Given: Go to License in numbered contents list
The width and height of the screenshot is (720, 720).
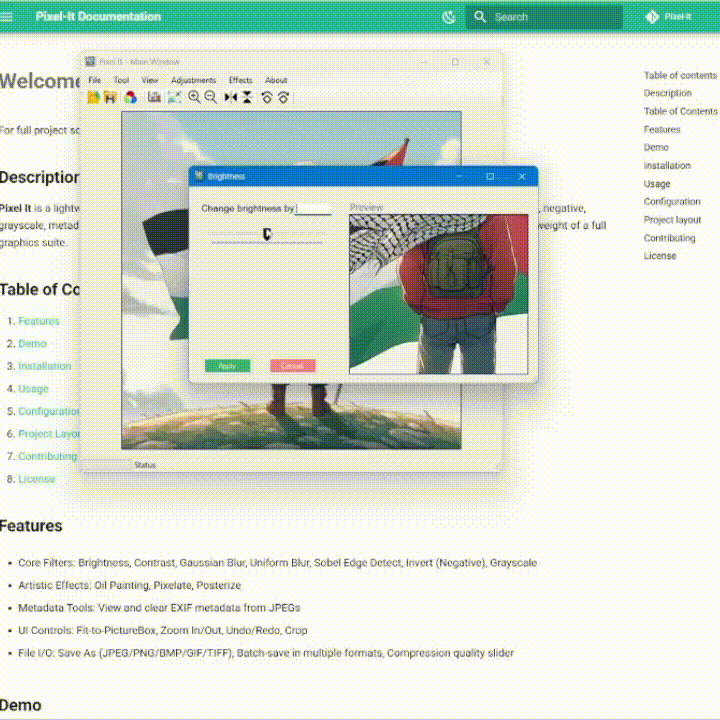Looking at the screenshot, I should point(37,479).
